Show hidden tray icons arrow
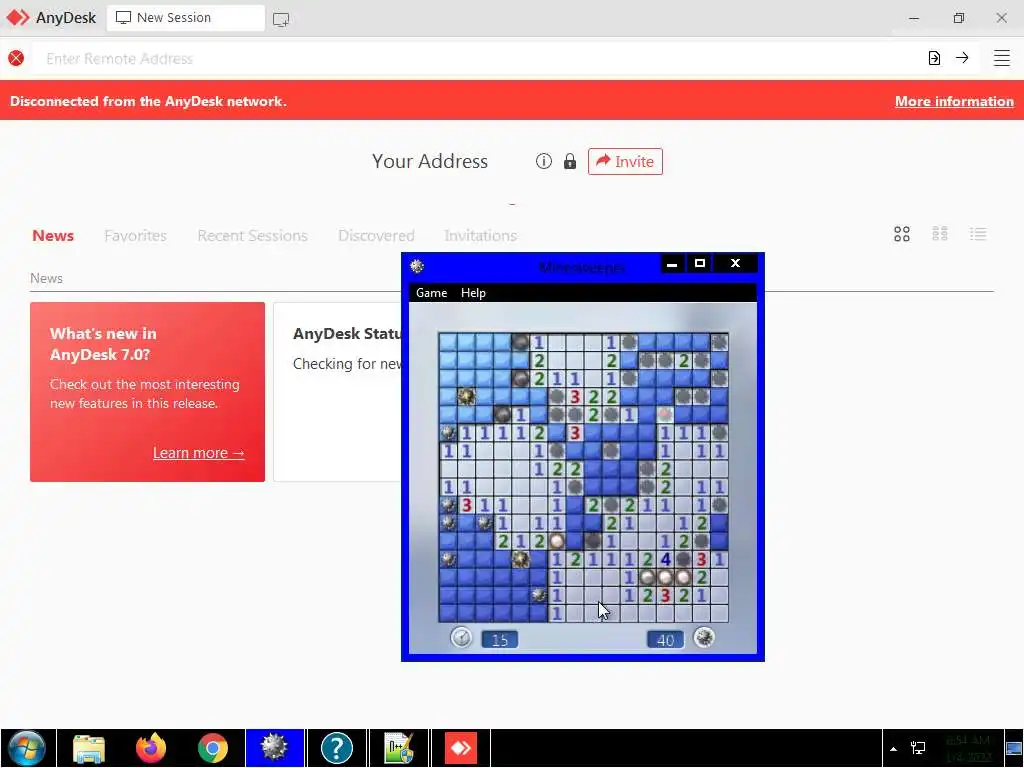Screen dimensions: 1024x768 [893, 748]
